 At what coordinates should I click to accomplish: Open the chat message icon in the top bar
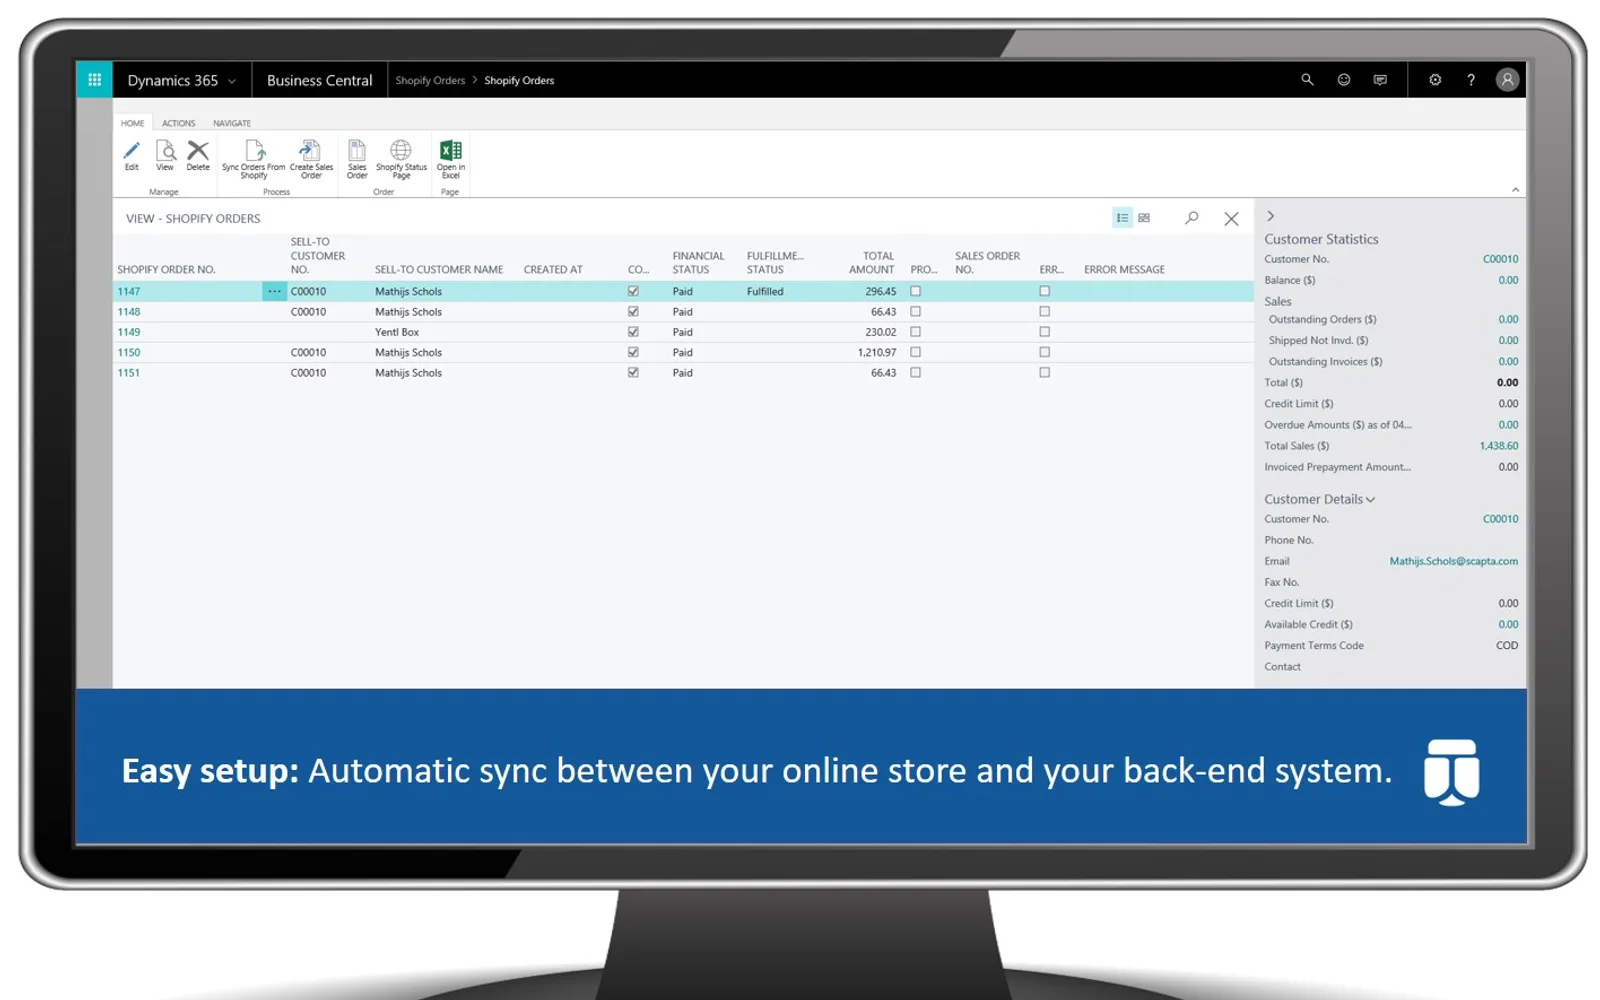1380,80
